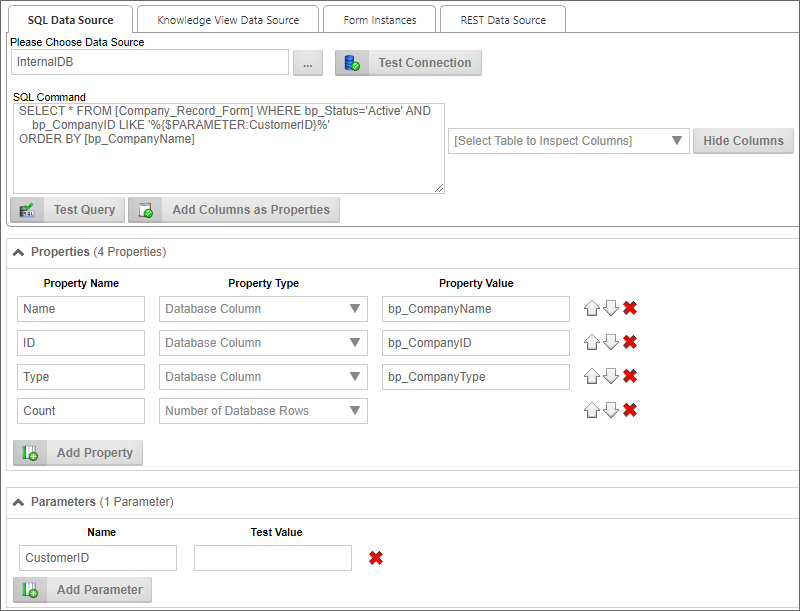Click the data source browse ellipsis button

coord(307,63)
